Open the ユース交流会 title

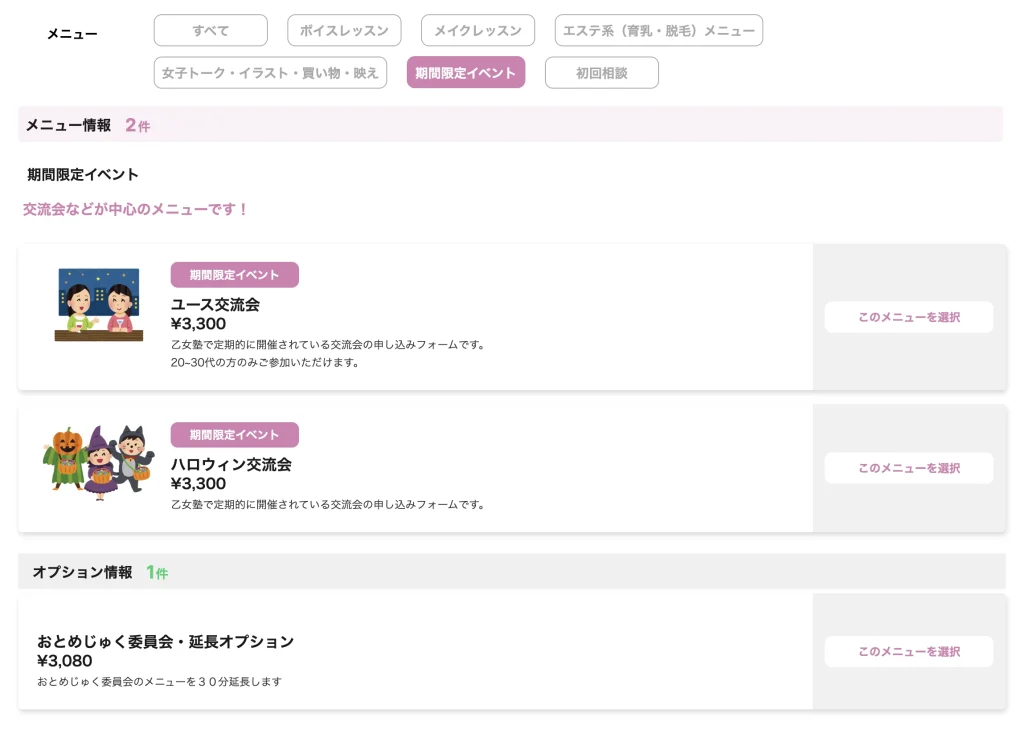click(215, 304)
